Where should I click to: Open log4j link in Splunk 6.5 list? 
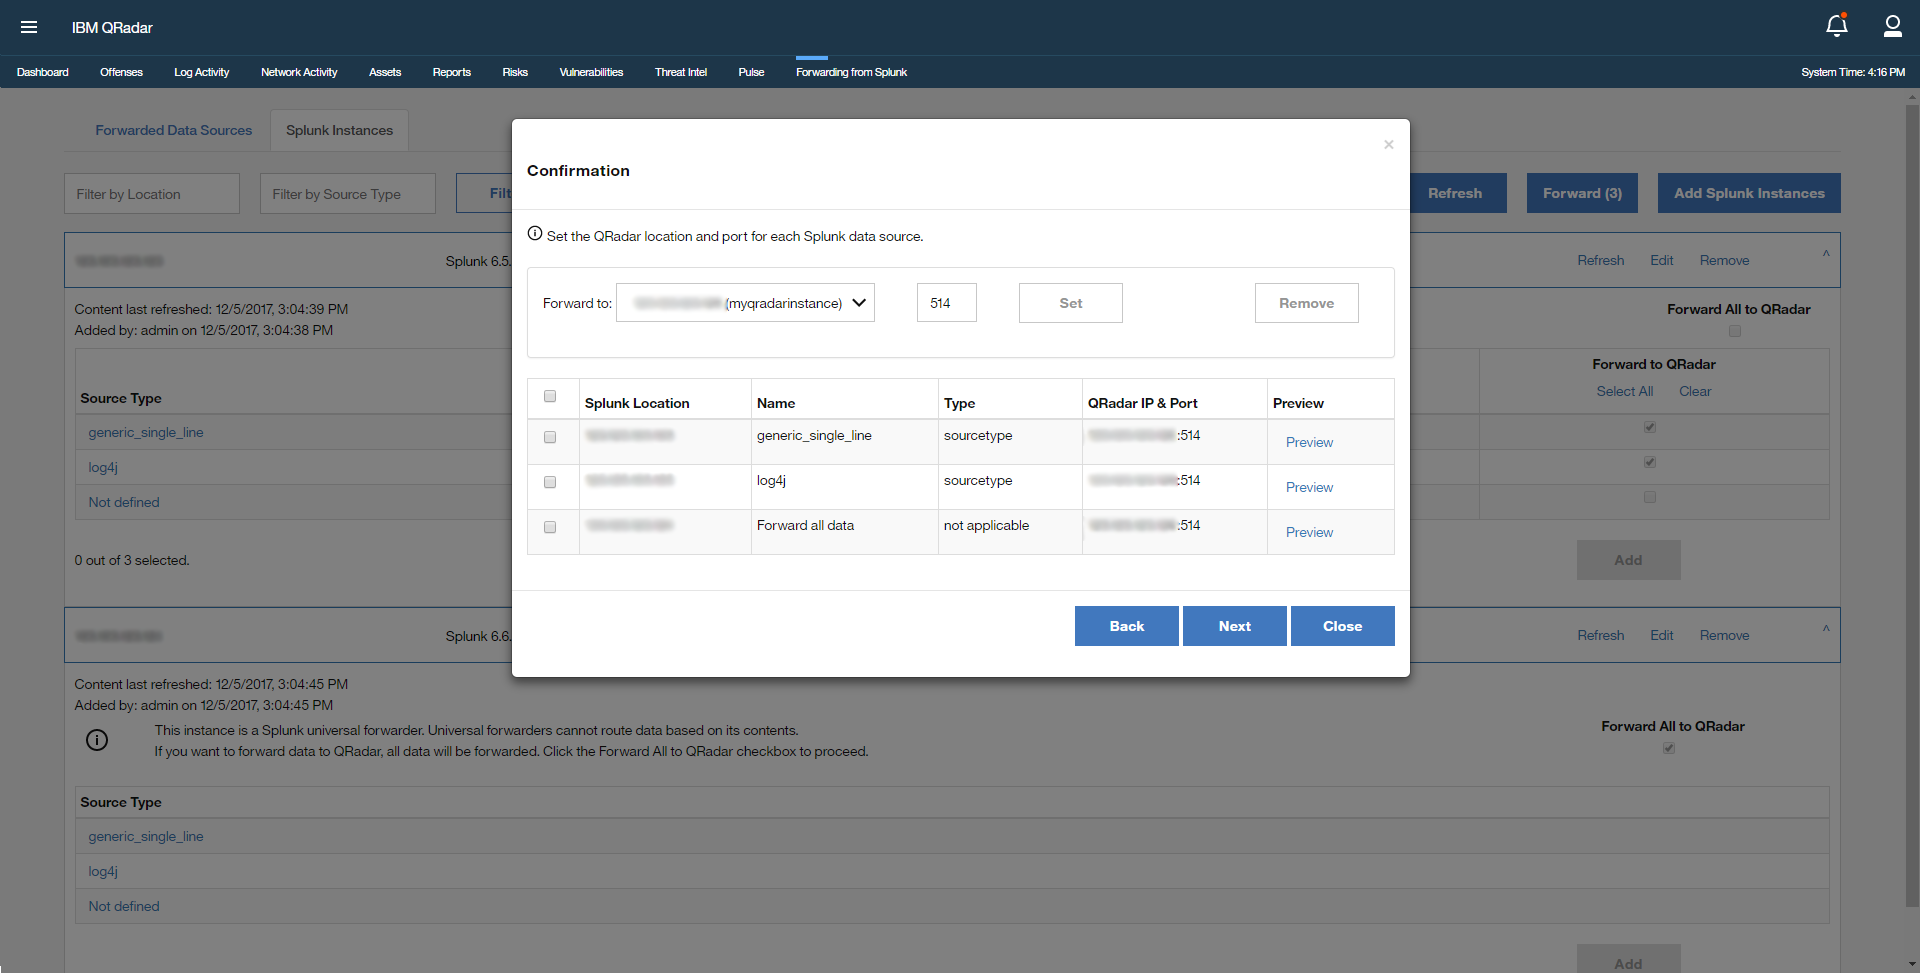tap(103, 468)
